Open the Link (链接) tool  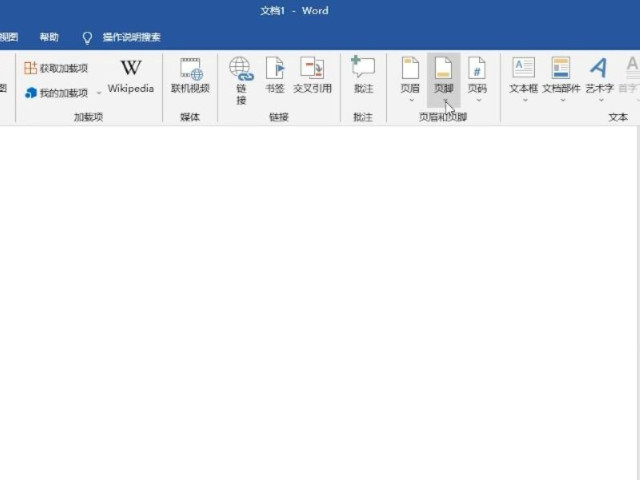(x=241, y=78)
